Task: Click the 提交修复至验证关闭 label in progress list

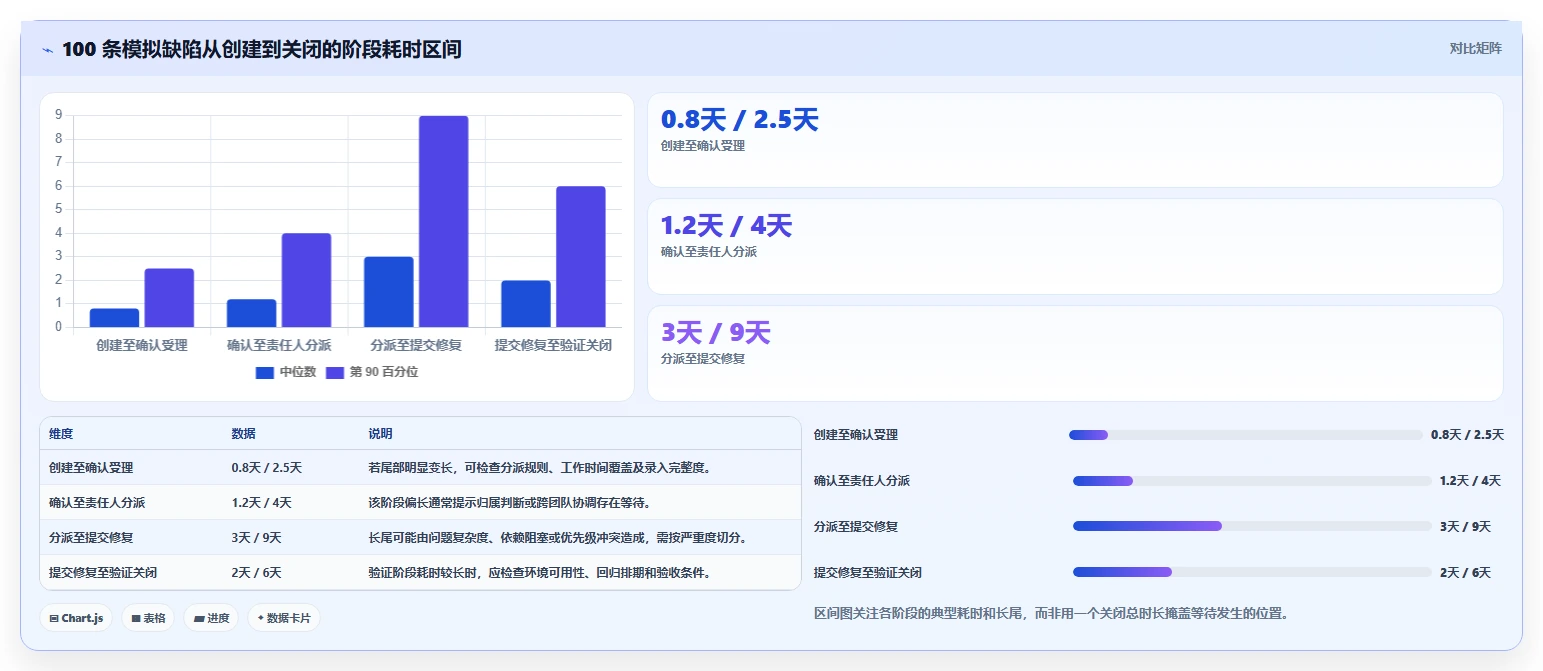Action: coord(868,573)
